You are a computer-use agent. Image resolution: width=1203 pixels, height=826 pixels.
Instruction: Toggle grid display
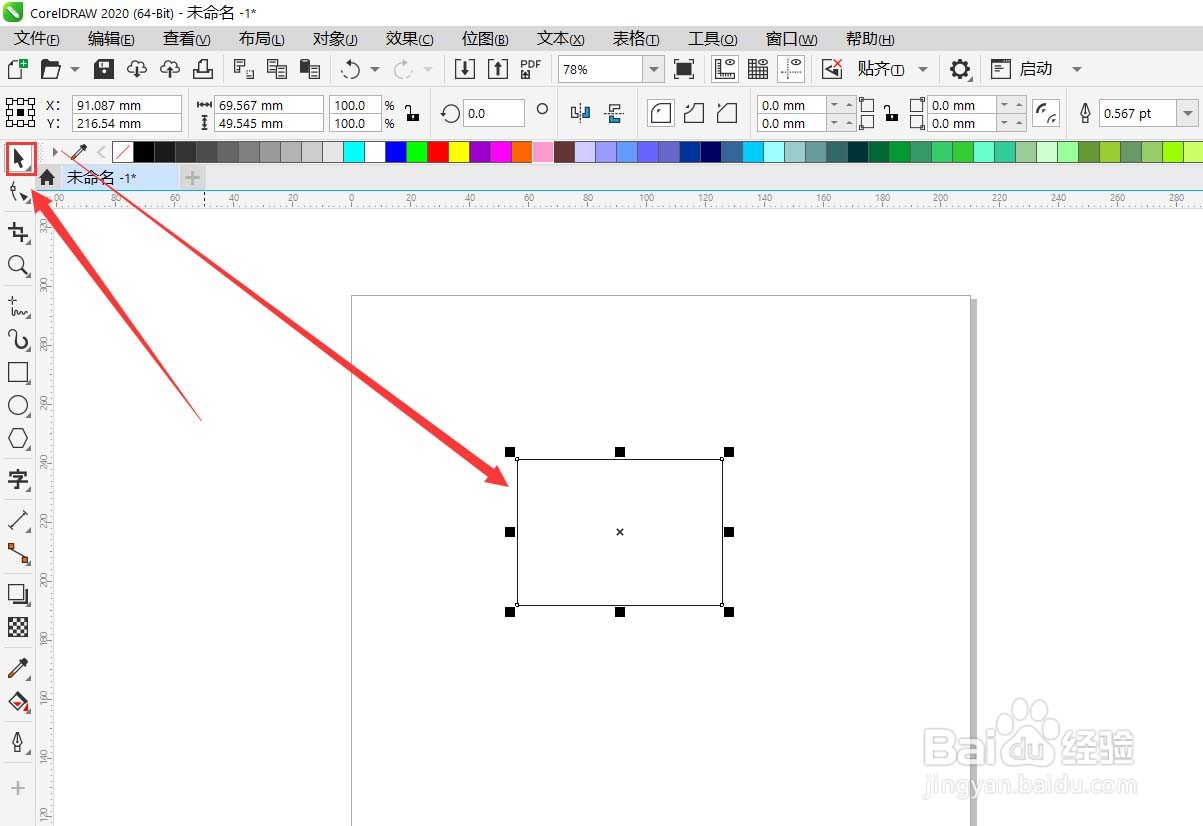[x=758, y=69]
